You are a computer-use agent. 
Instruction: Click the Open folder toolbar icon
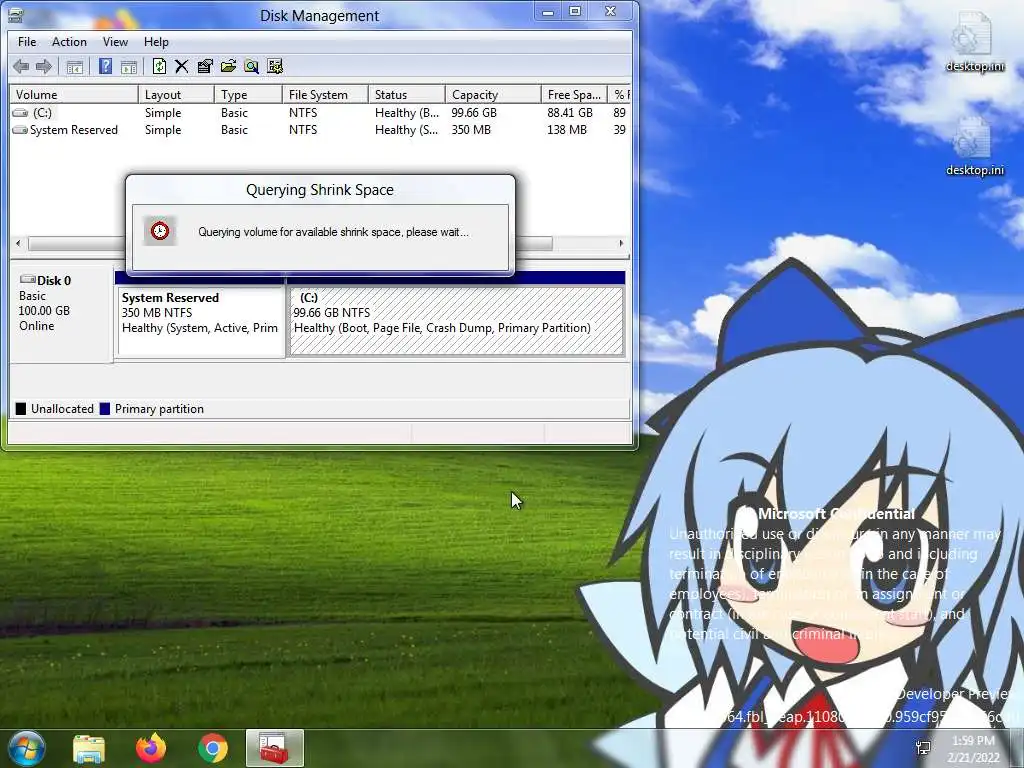[228, 66]
